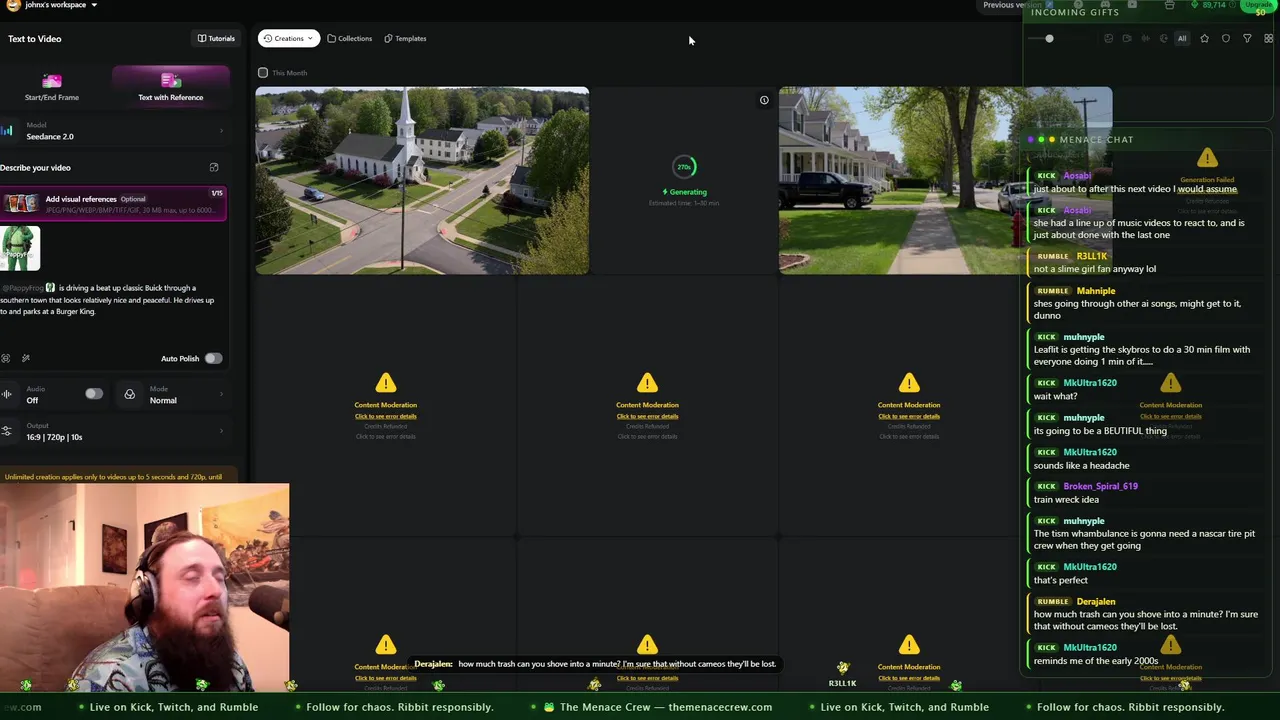Select the Text with Reference tab
Viewport: 1280px width, 720px height.
click(x=171, y=87)
